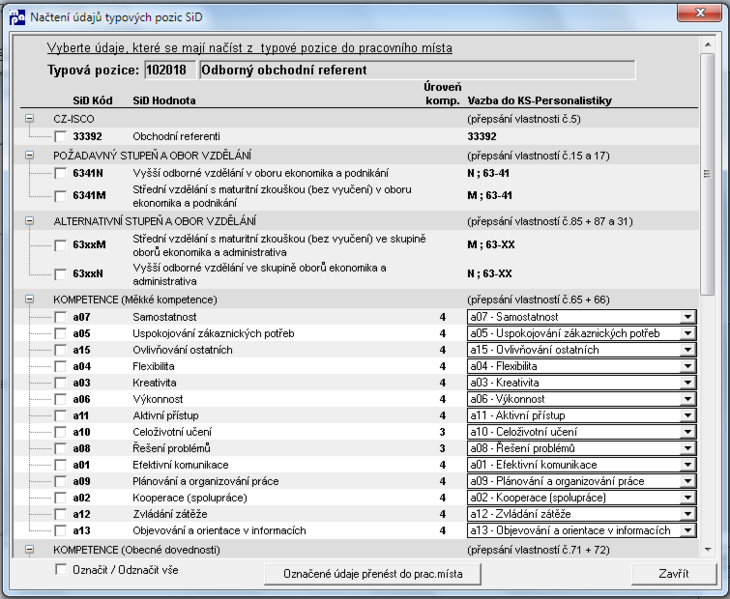This screenshot has height=599, width=730.
Task: Expand a09 - Plánování a organizování práce dropdown
Action: coord(688,481)
